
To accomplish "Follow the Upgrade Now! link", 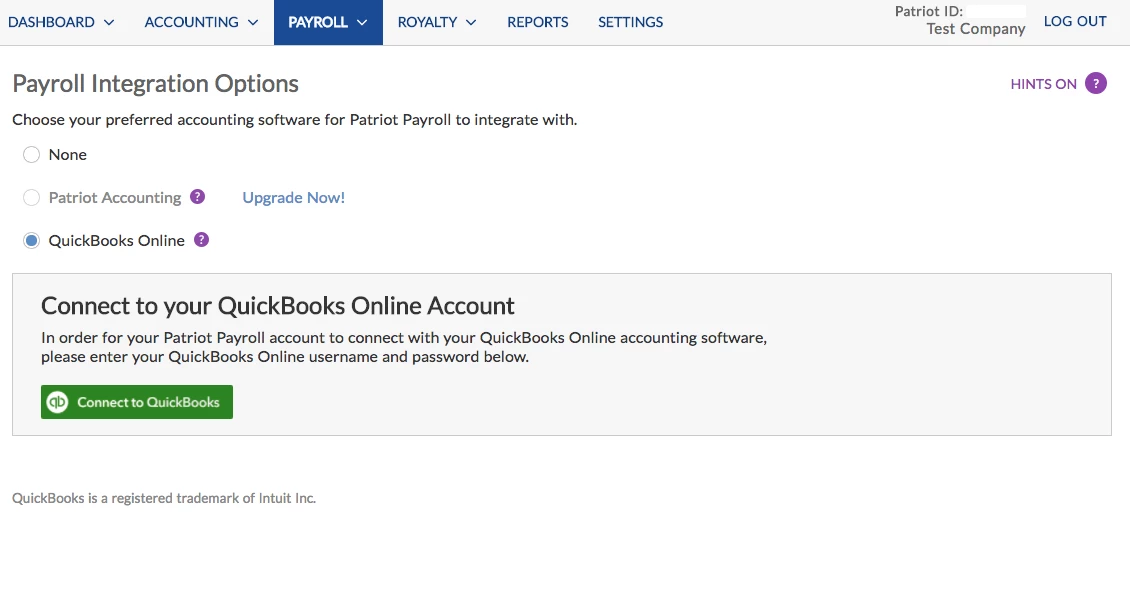I will tap(293, 198).
